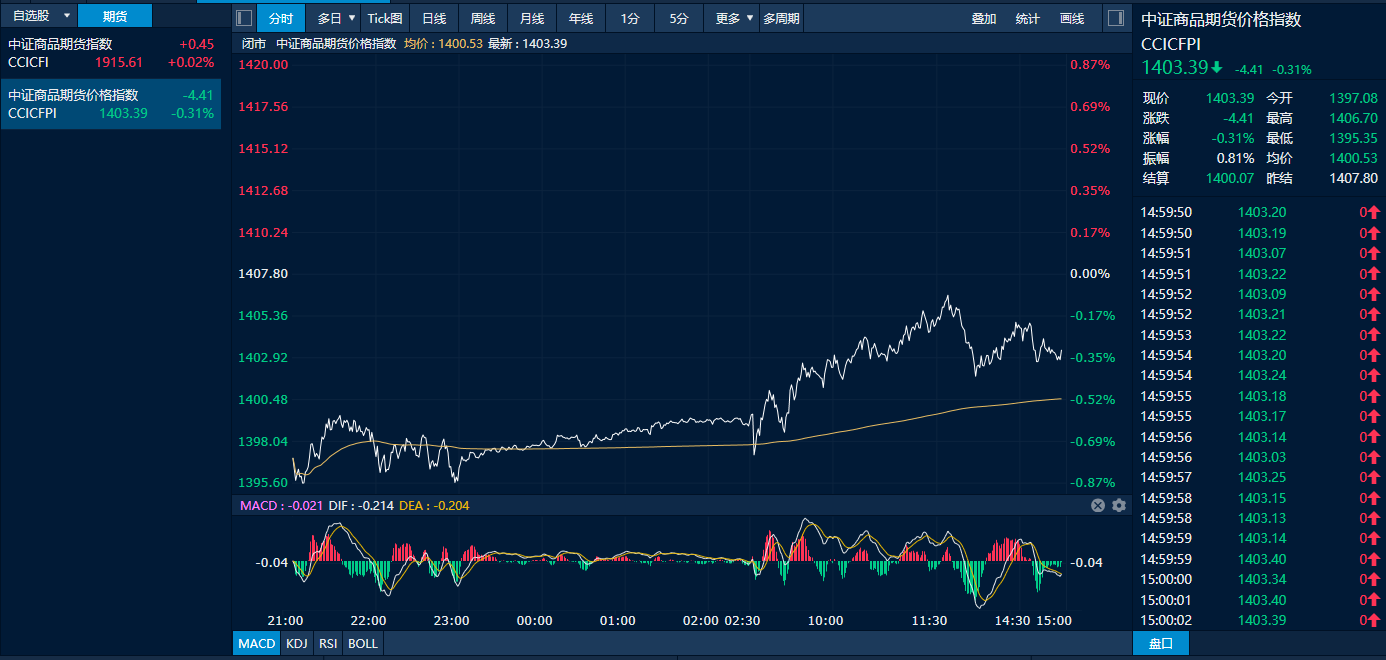Open MACD indicator settings gear
This screenshot has height=660, width=1386.
(1119, 506)
